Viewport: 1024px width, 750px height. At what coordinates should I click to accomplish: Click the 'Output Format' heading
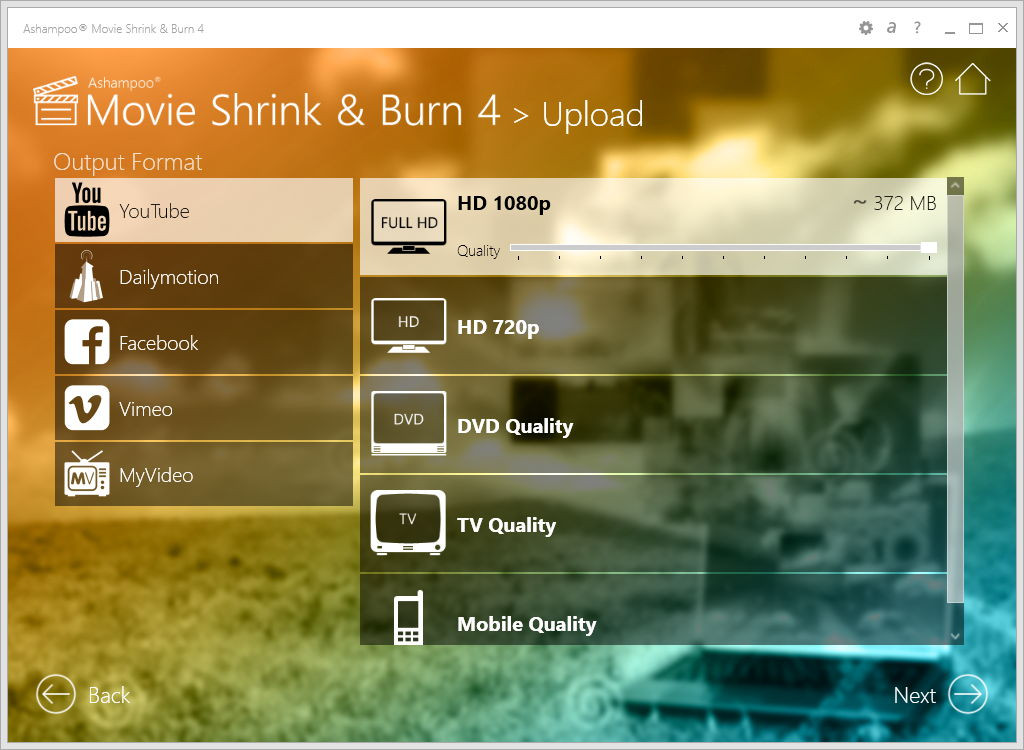pyautogui.click(x=127, y=161)
